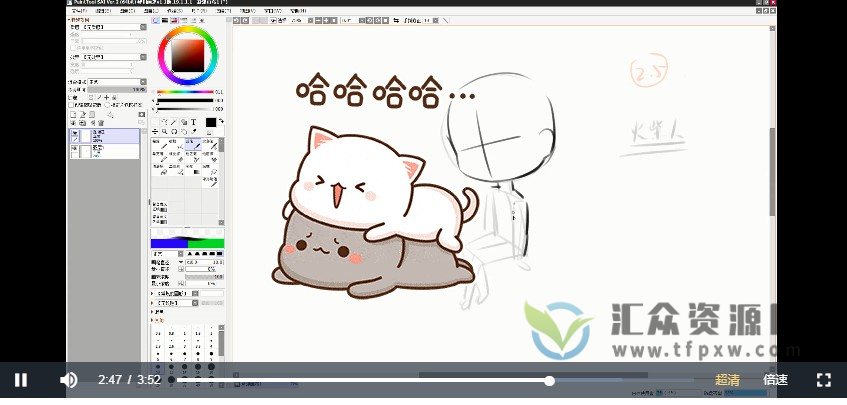Choose the 水彩笔 watercolor brush

(x=210, y=144)
